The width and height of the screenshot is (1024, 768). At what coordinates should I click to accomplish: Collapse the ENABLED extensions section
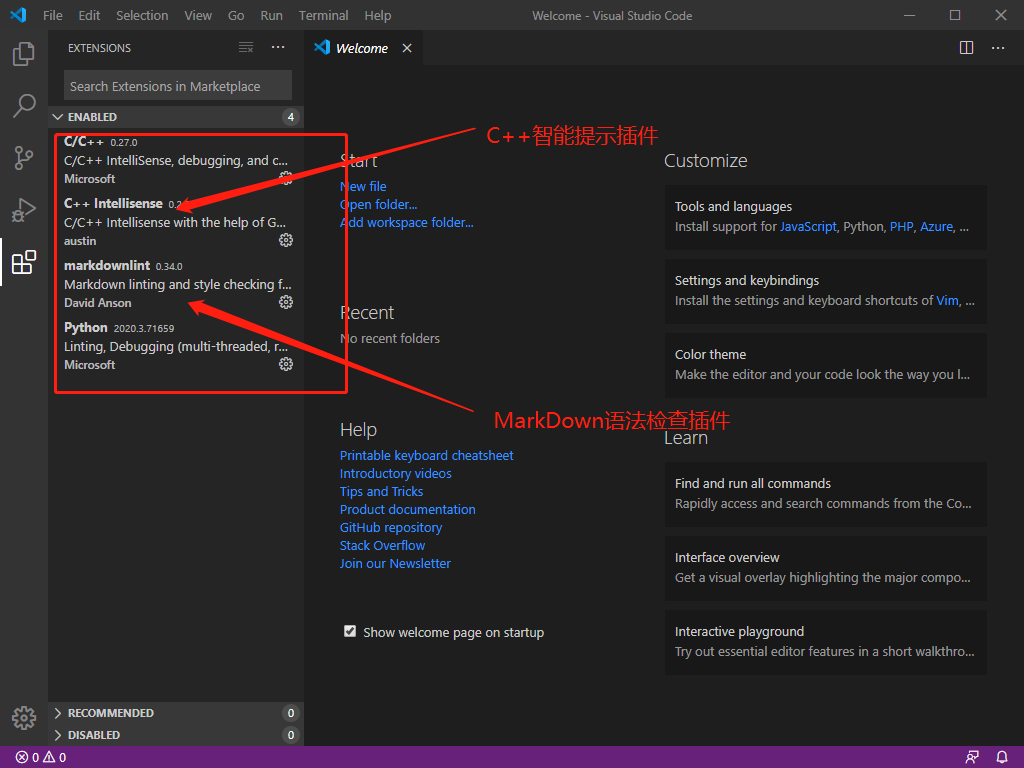(176, 117)
